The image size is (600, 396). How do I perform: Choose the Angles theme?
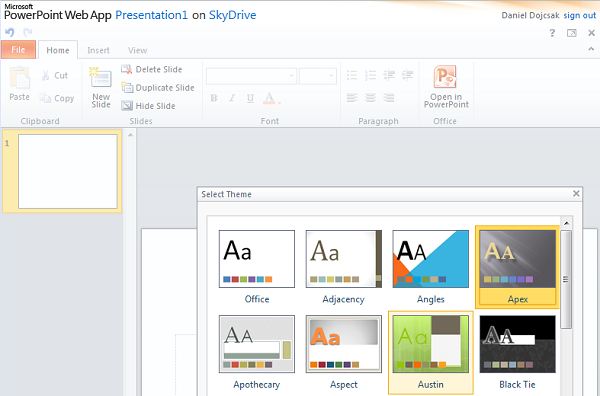click(430, 267)
